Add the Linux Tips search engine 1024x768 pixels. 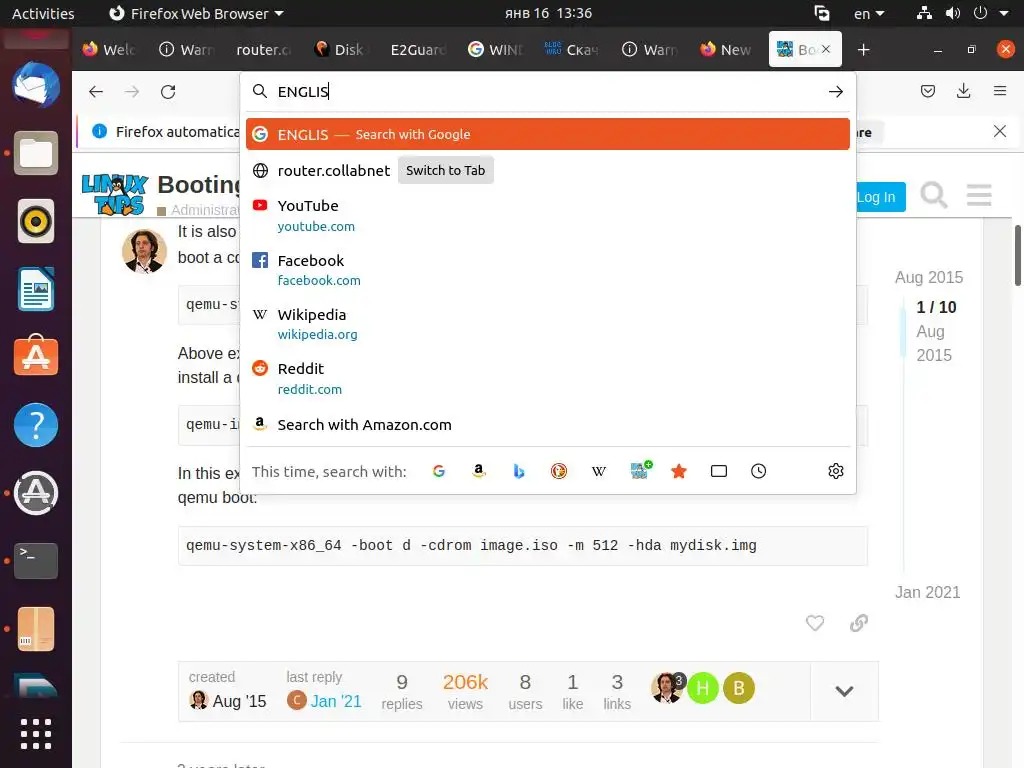click(640, 470)
